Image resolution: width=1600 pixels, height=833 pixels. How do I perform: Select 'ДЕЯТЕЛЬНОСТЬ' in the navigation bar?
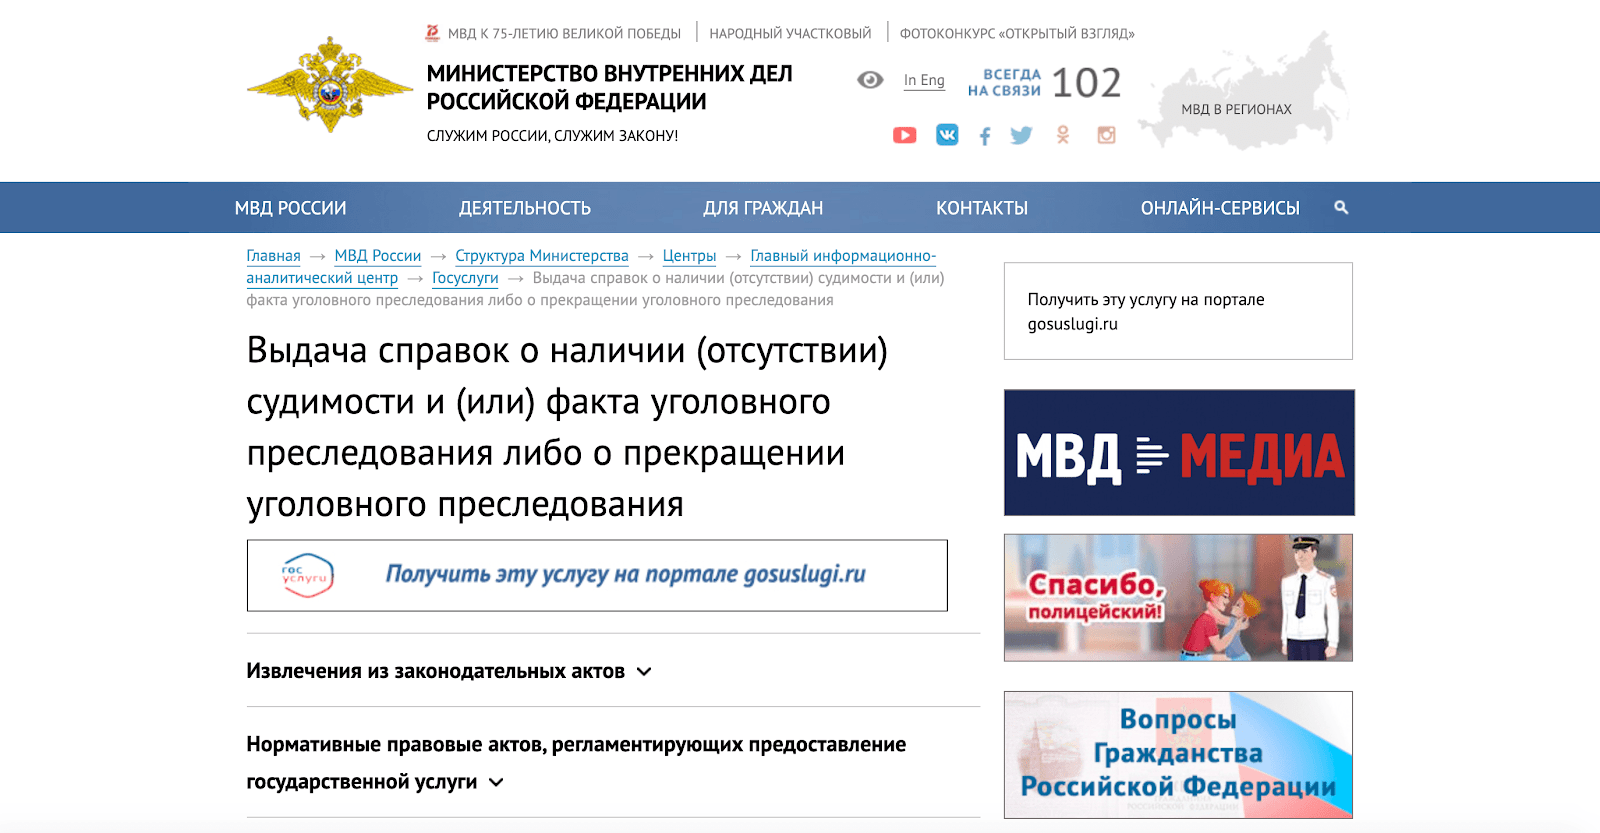tap(524, 208)
